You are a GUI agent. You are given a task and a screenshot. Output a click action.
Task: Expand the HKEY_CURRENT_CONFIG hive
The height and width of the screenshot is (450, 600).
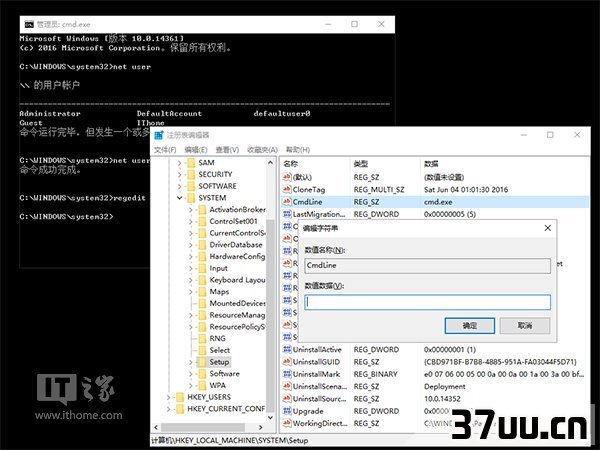tap(168, 409)
